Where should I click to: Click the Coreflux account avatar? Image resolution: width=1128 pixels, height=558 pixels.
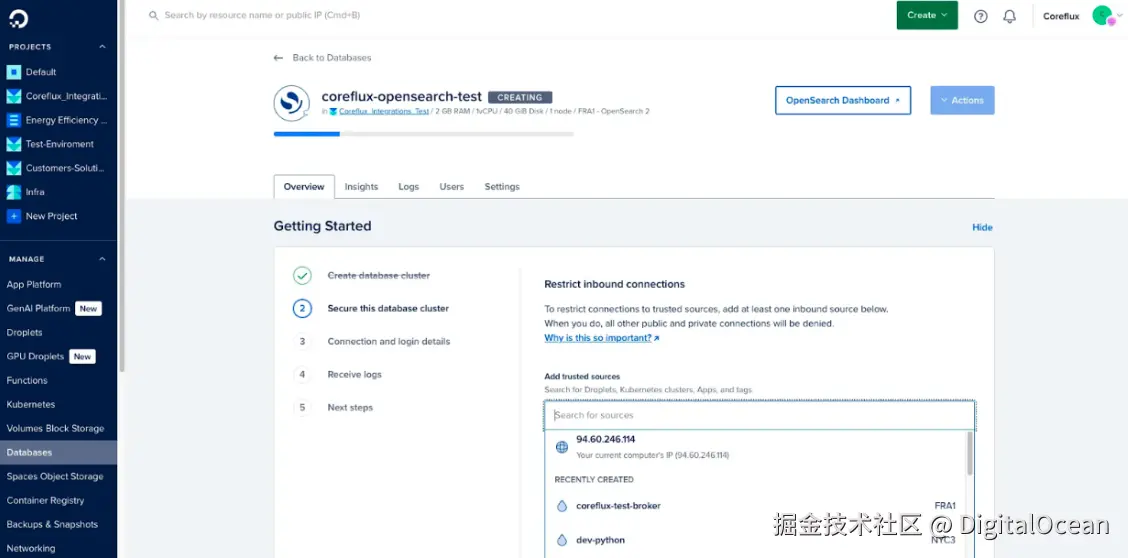[x=1102, y=15]
